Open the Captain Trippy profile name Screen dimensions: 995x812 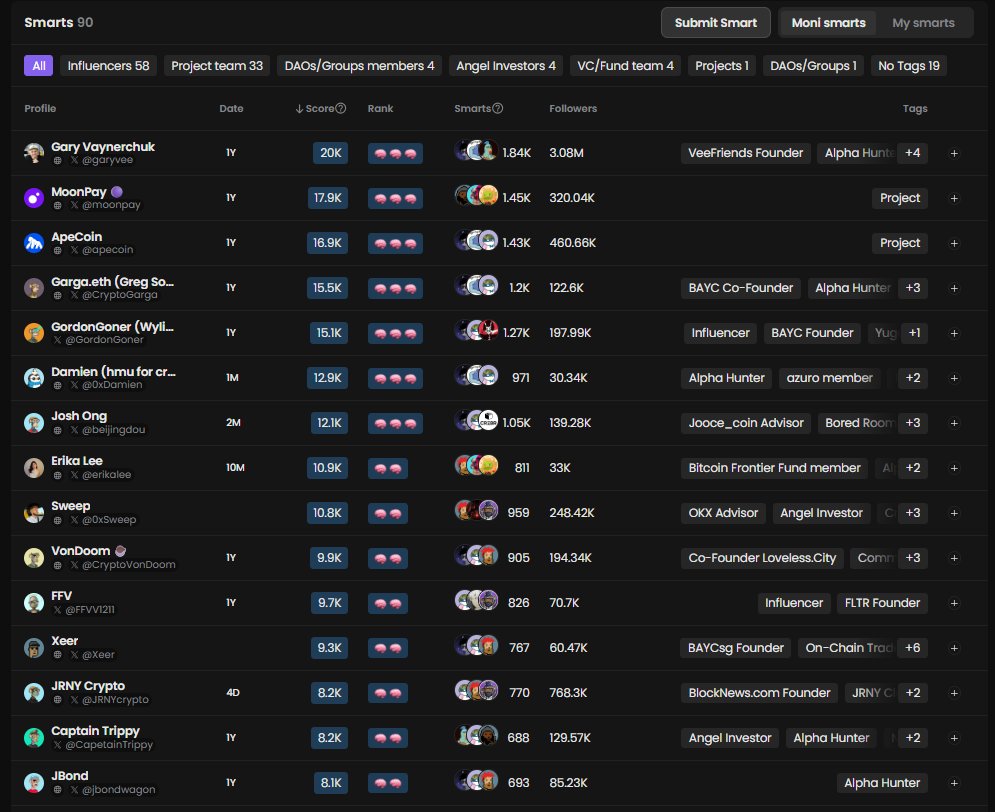(x=95, y=731)
